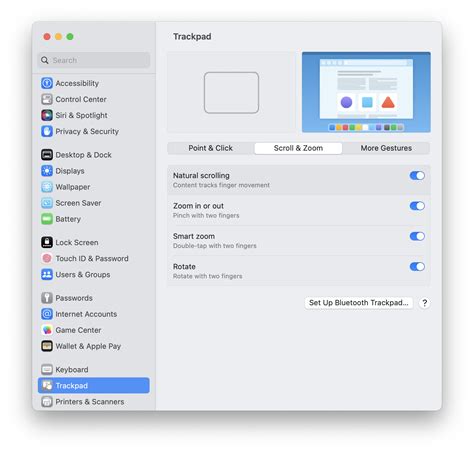The height and width of the screenshot is (453, 474).
Task: Open the Accessibility sidebar icon
Action: point(47,83)
